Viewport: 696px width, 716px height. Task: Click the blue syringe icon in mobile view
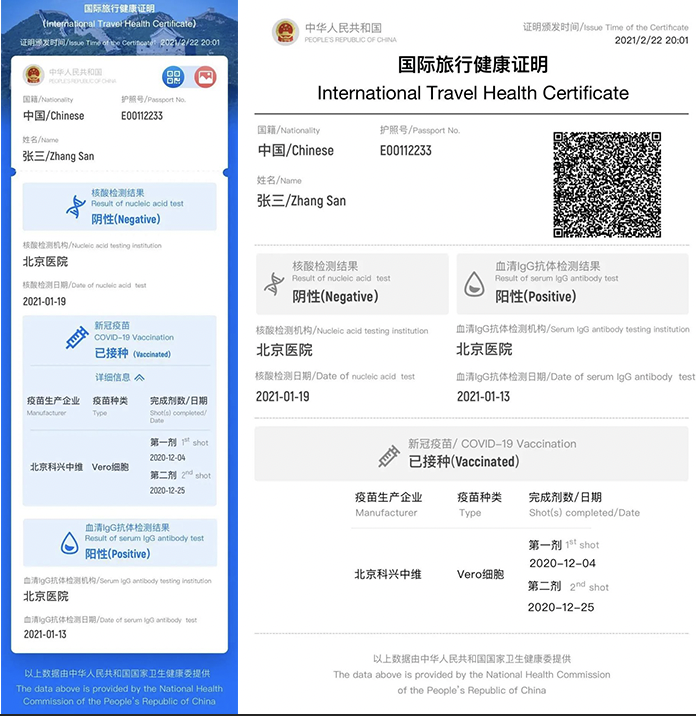(x=75, y=339)
